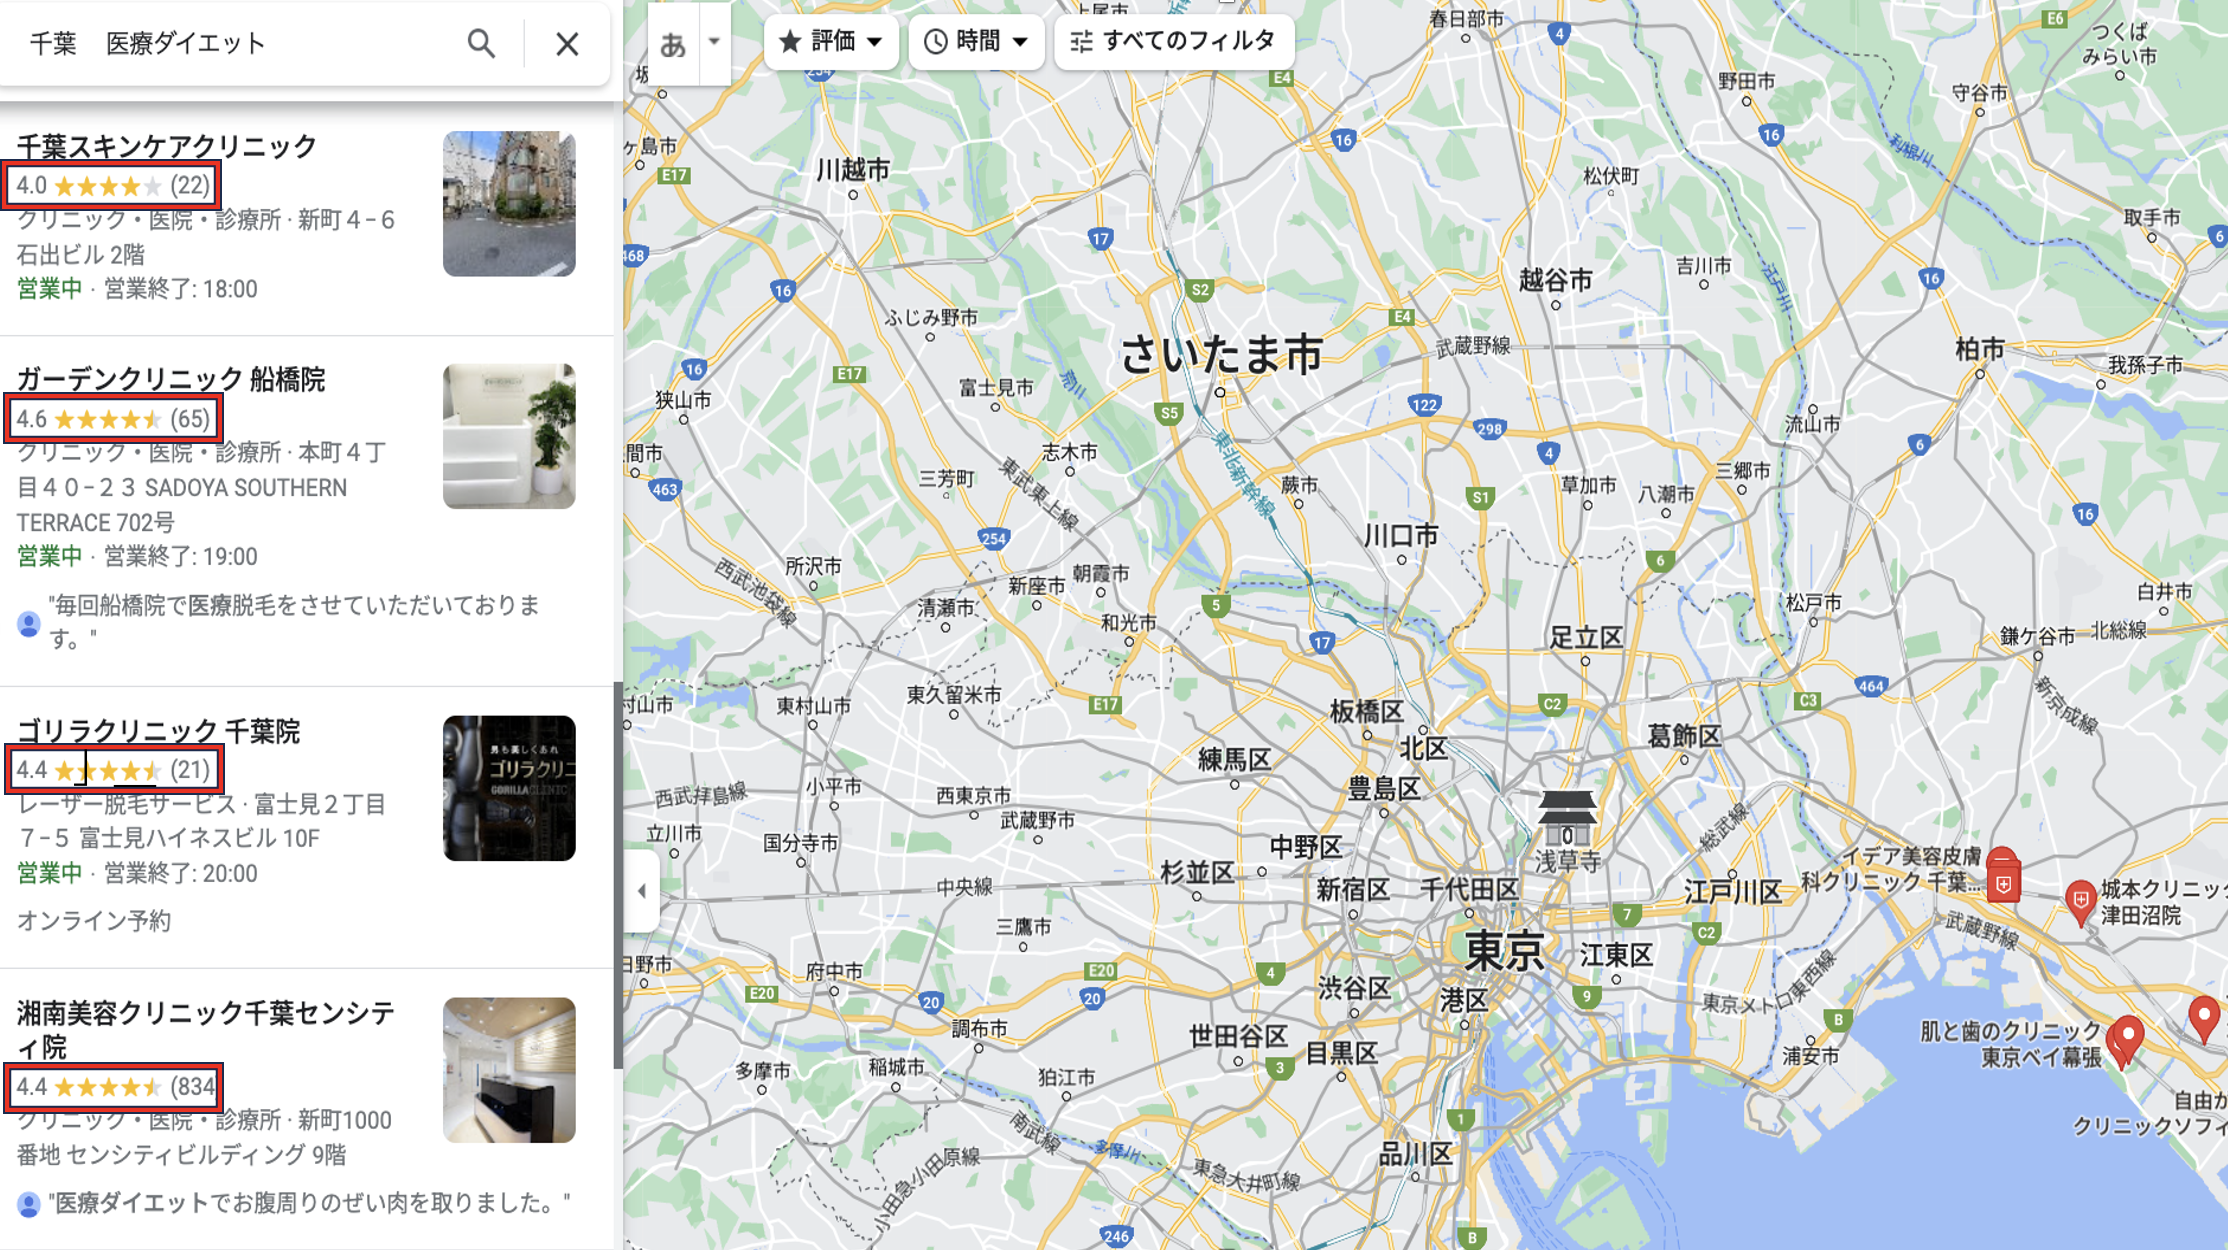The height and width of the screenshot is (1250, 2228).
Task: Open 千葉スキンケアクリニック listing
Action: (x=167, y=146)
